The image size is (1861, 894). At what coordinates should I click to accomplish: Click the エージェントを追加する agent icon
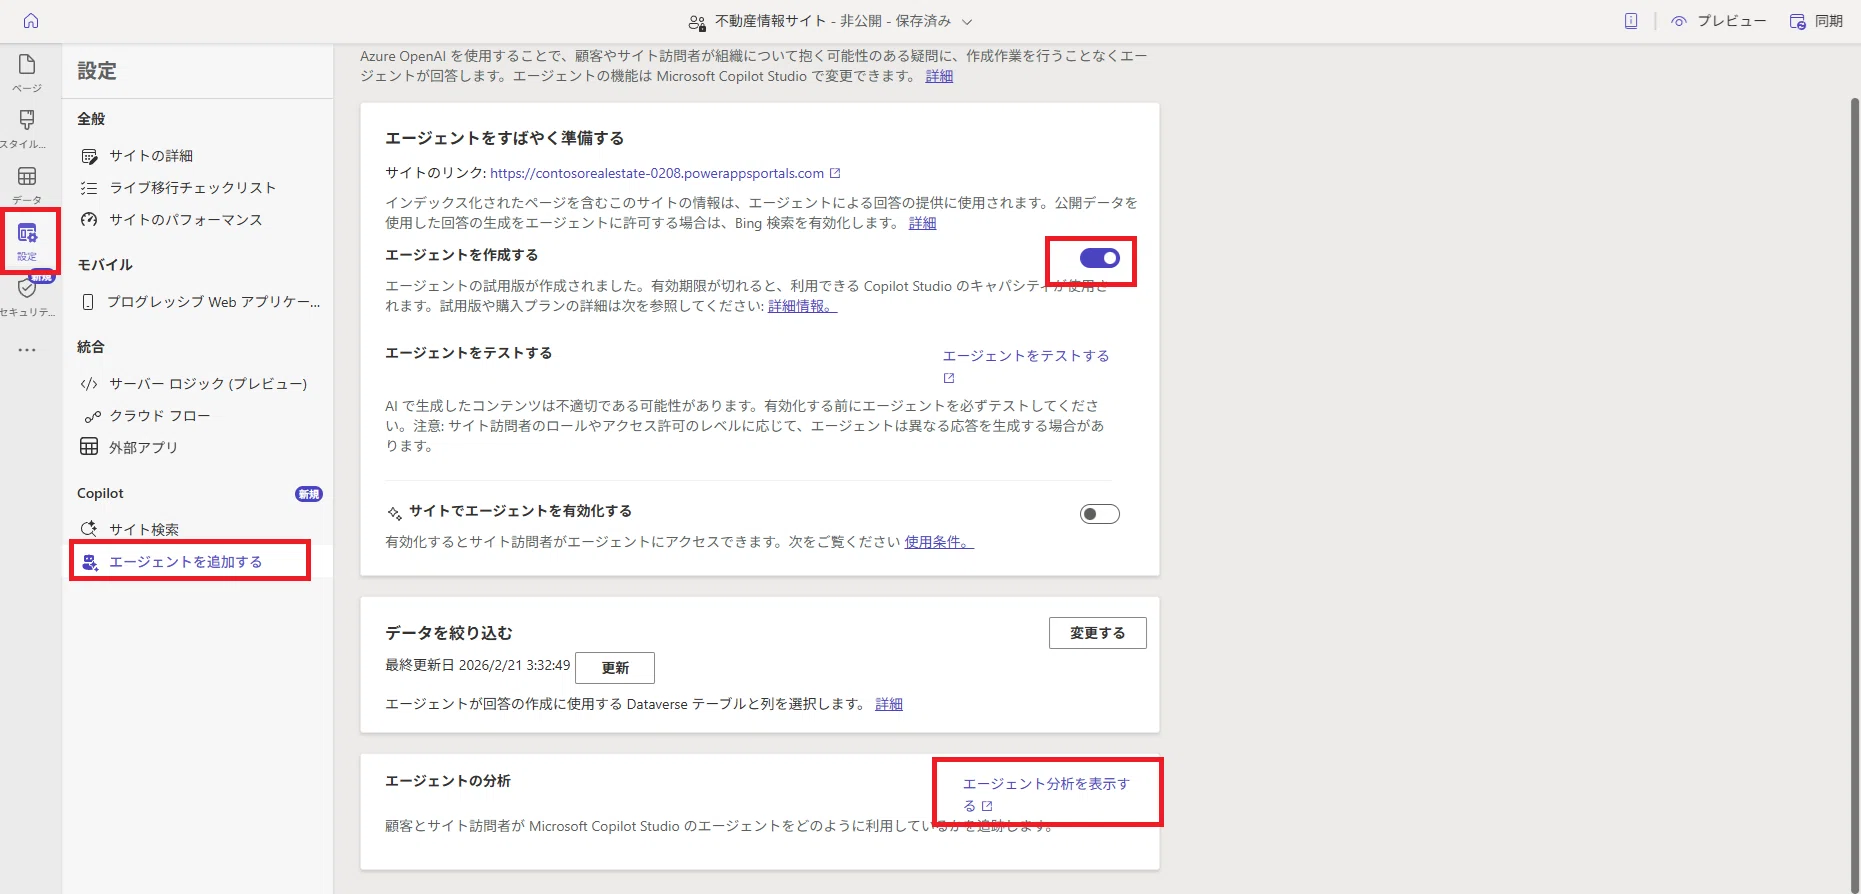click(x=90, y=563)
